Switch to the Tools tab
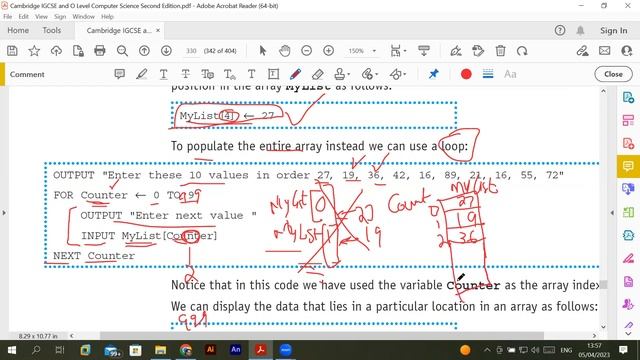The height and width of the screenshot is (360, 640). click(x=51, y=31)
